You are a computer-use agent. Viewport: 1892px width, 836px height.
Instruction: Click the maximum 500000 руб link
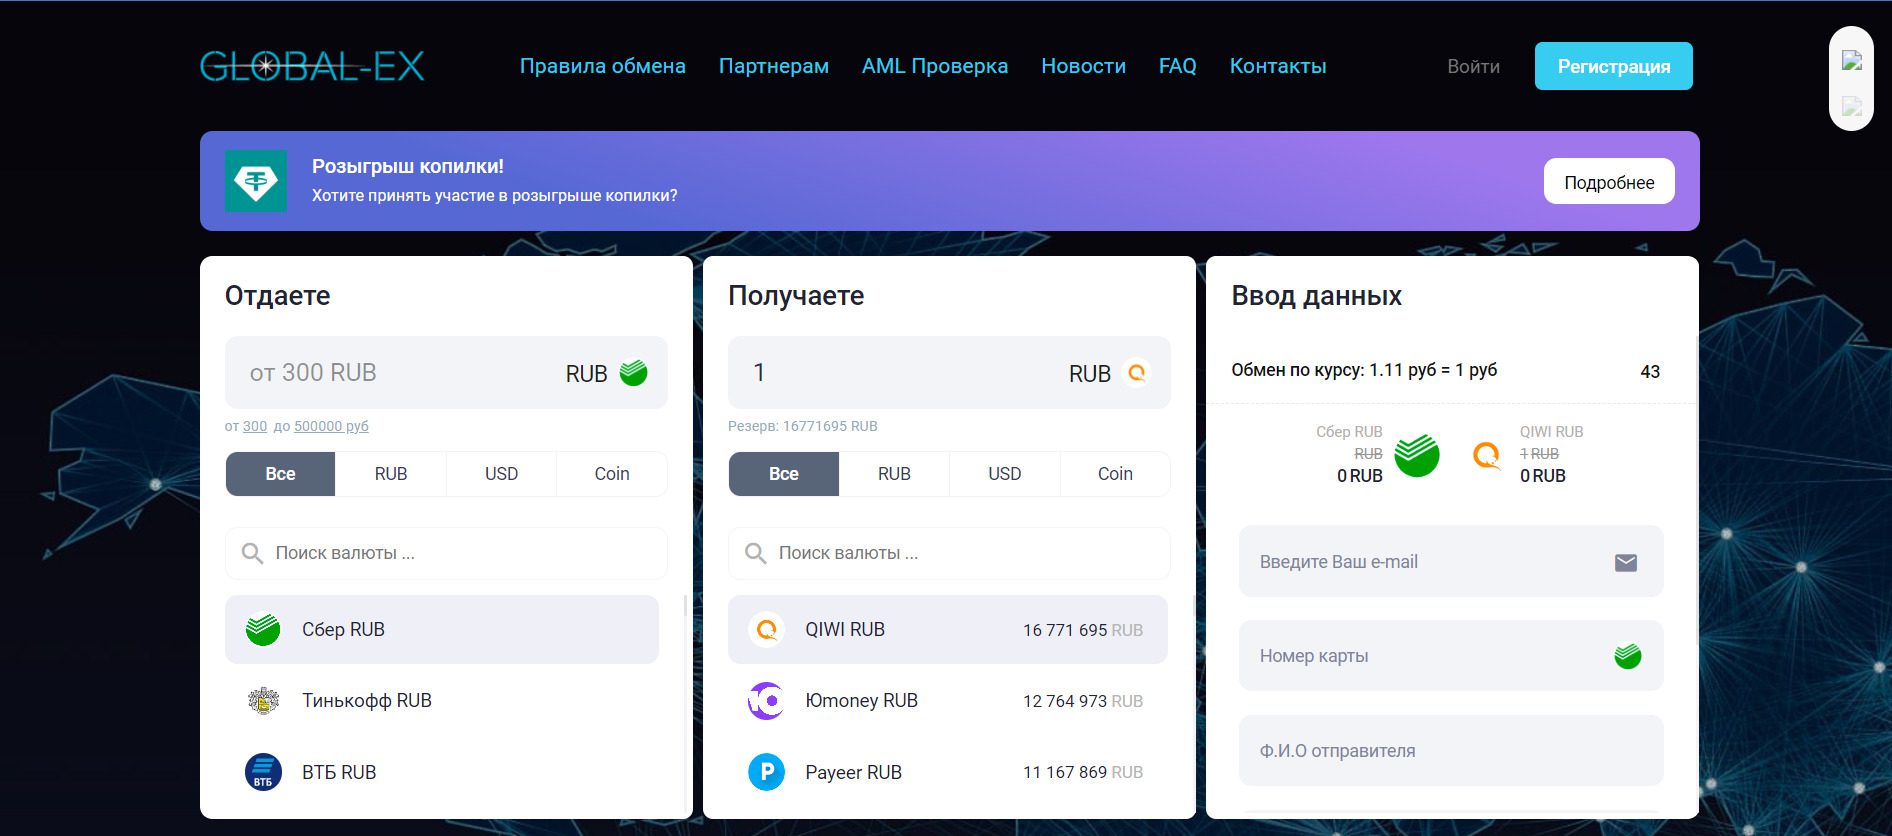tap(331, 426)
